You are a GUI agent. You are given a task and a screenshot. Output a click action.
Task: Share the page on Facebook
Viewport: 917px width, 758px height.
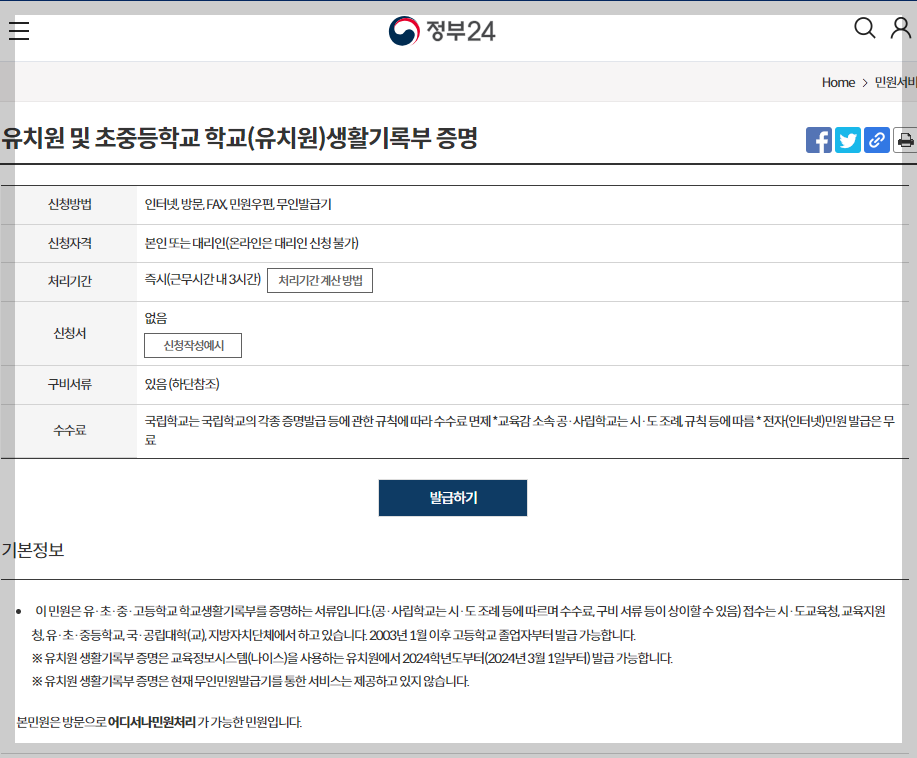818,140
